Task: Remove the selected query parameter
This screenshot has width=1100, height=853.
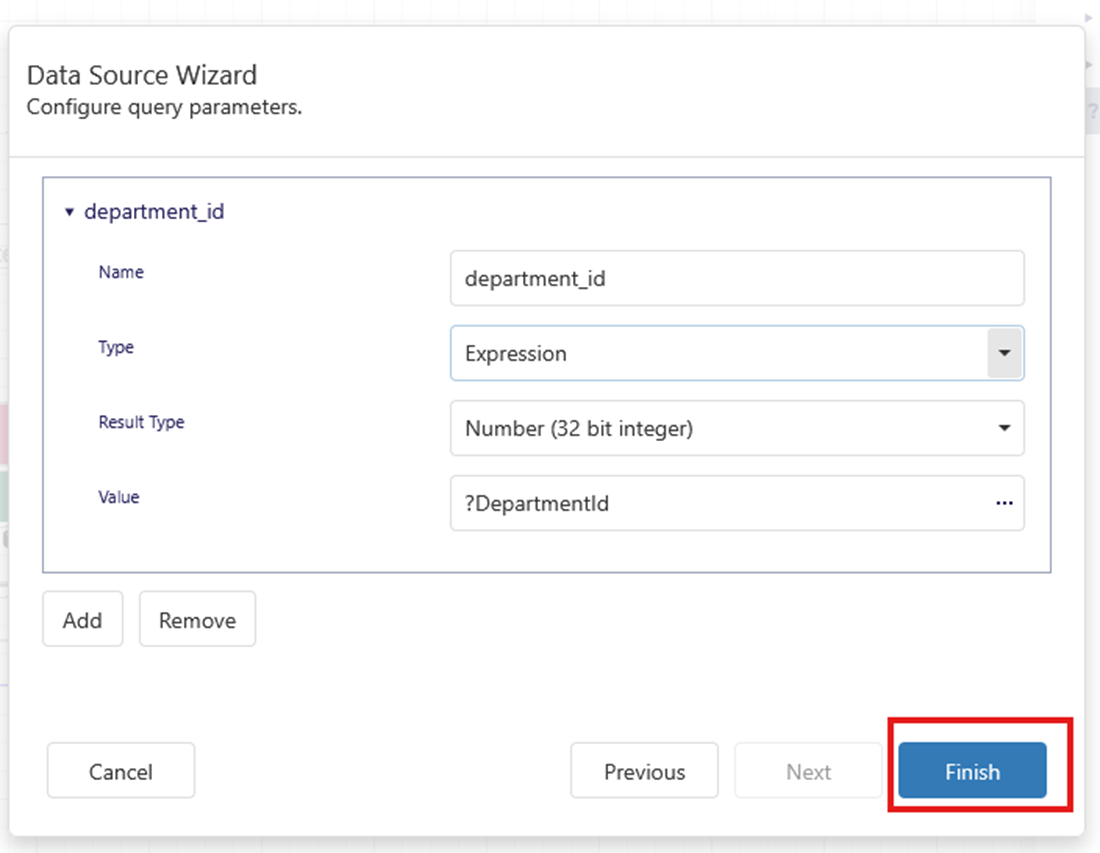Action: (197, 620)
